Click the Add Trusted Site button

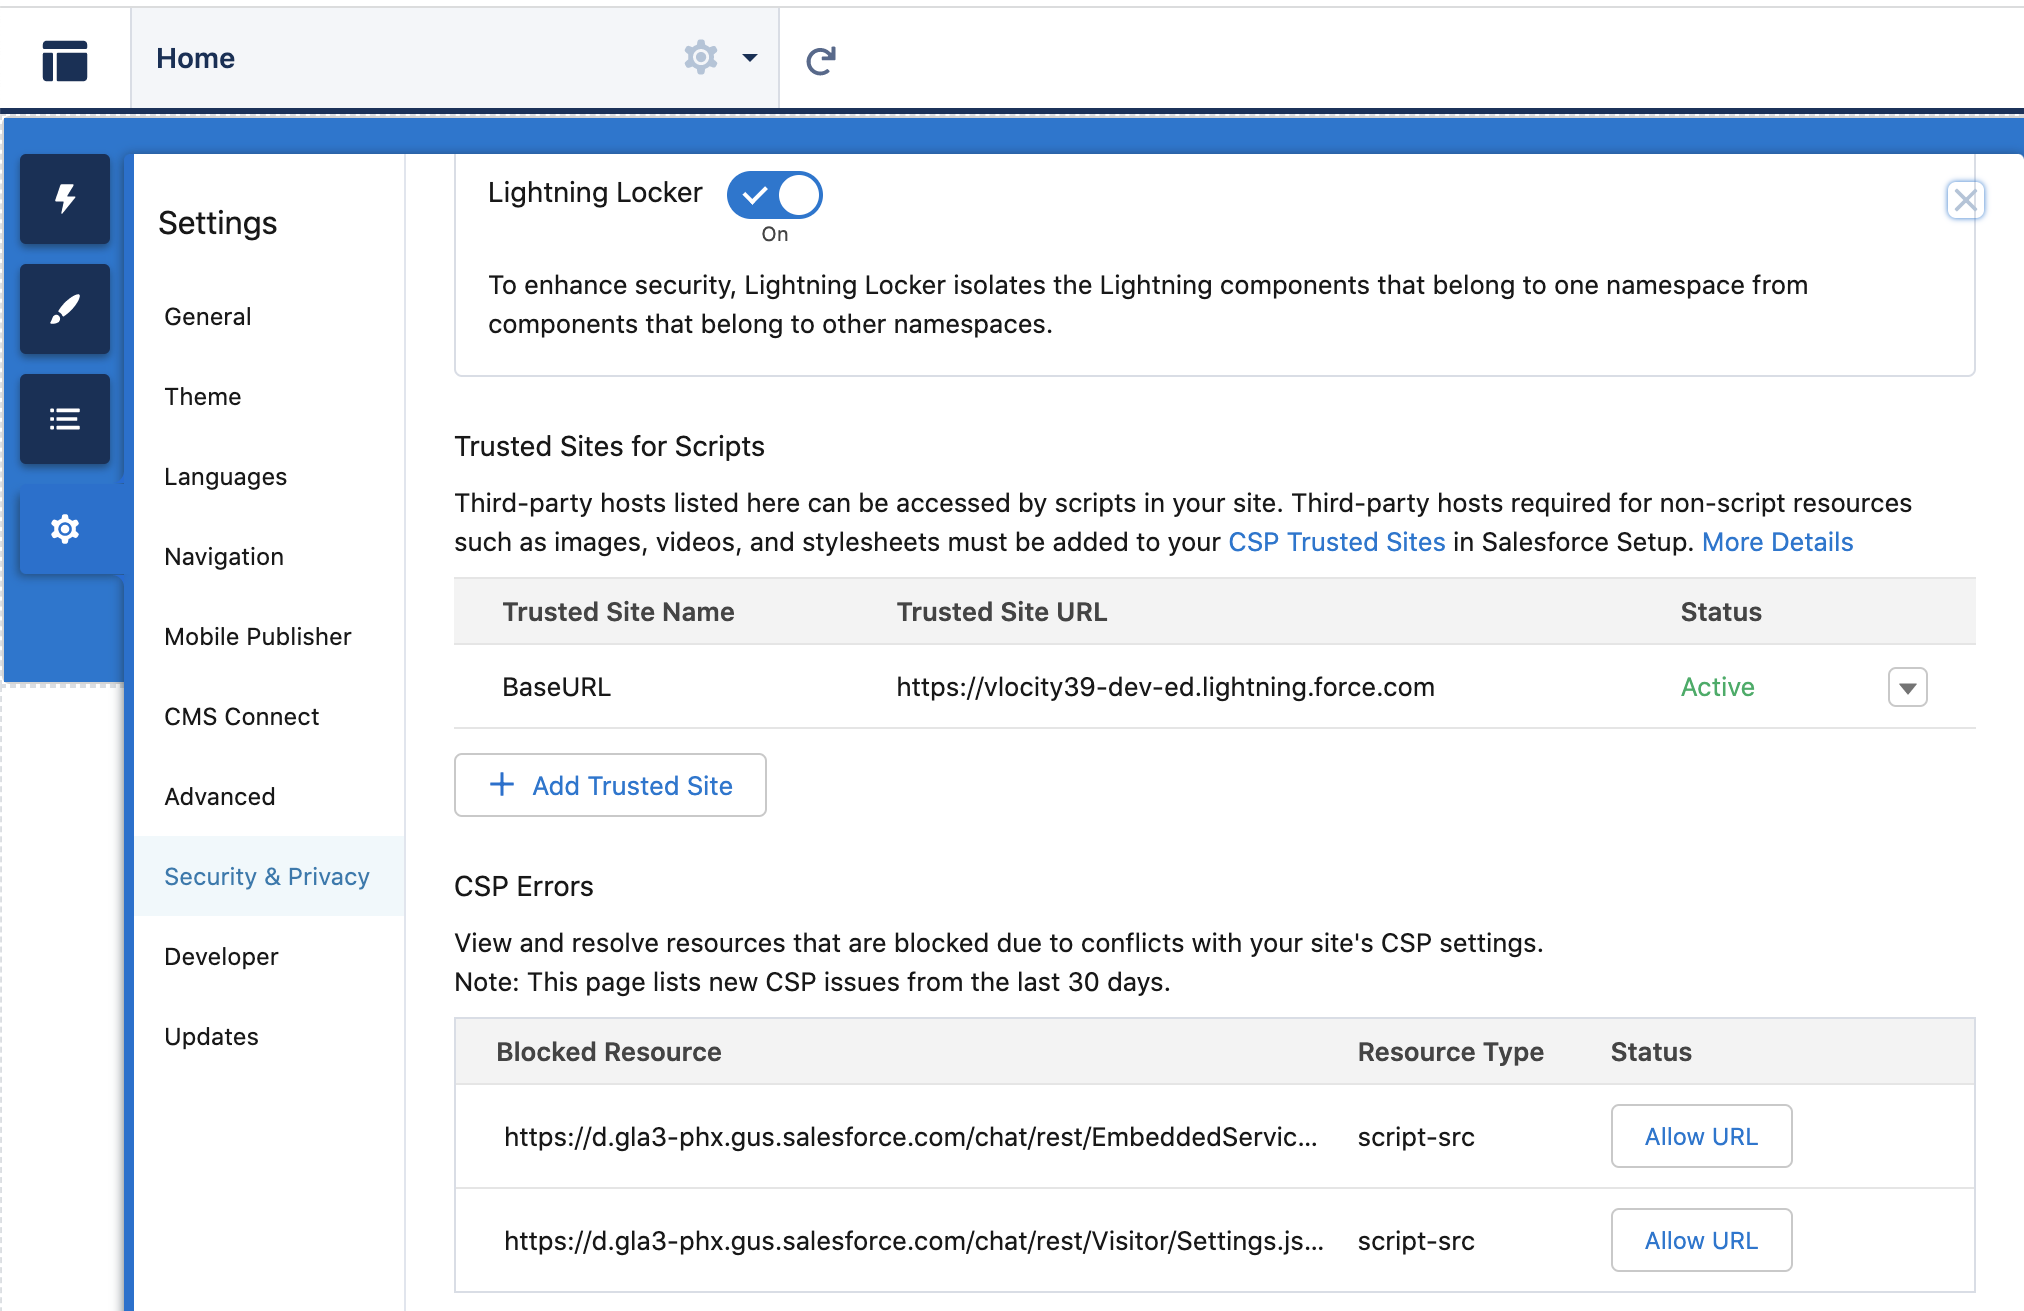pos(610,785)
